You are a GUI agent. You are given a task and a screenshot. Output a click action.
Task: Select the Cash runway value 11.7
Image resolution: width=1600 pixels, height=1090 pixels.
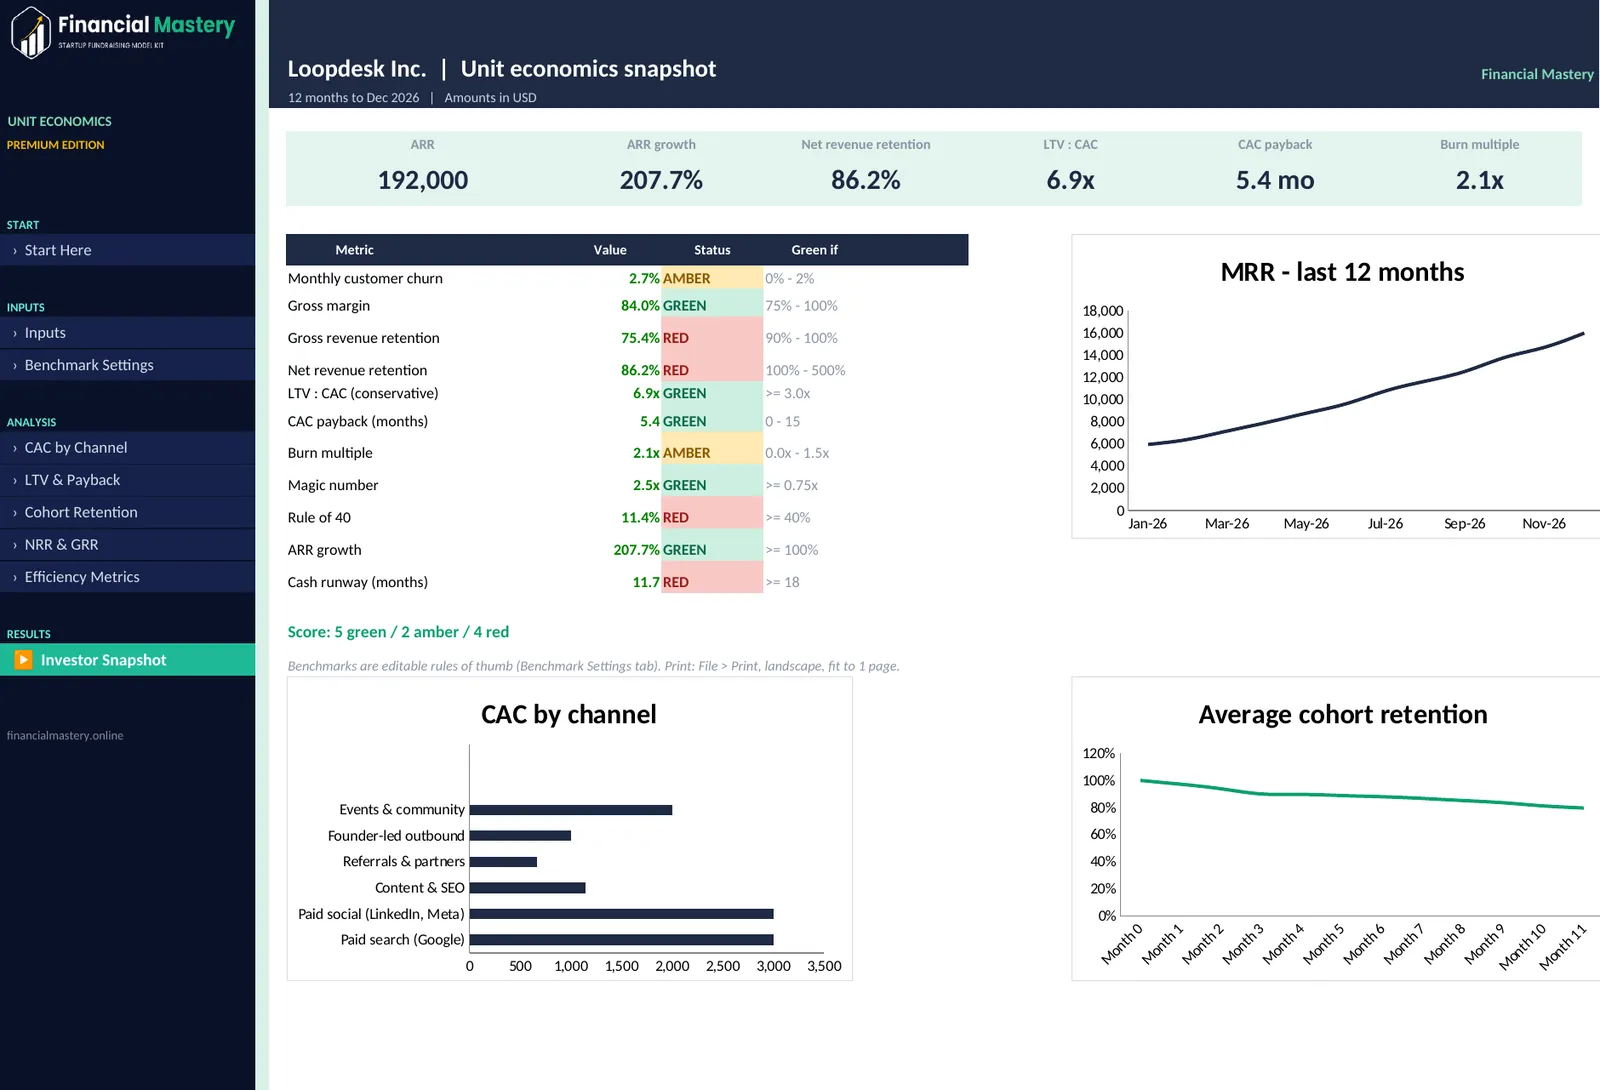pyautogui.click(x=646, y=582)
